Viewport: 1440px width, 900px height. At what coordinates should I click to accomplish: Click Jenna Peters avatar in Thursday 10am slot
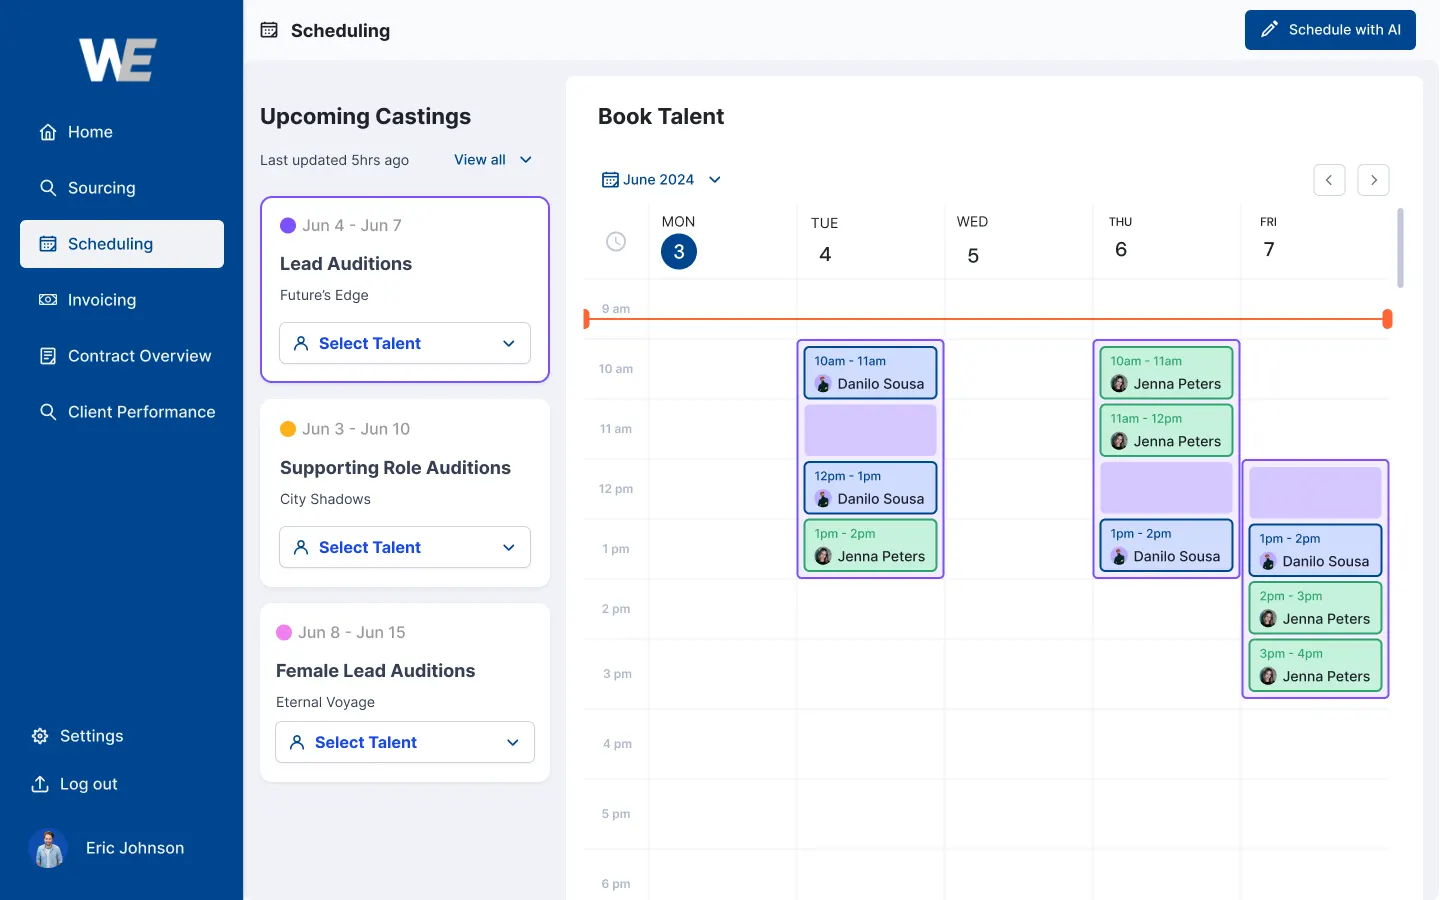point(1119,384)
